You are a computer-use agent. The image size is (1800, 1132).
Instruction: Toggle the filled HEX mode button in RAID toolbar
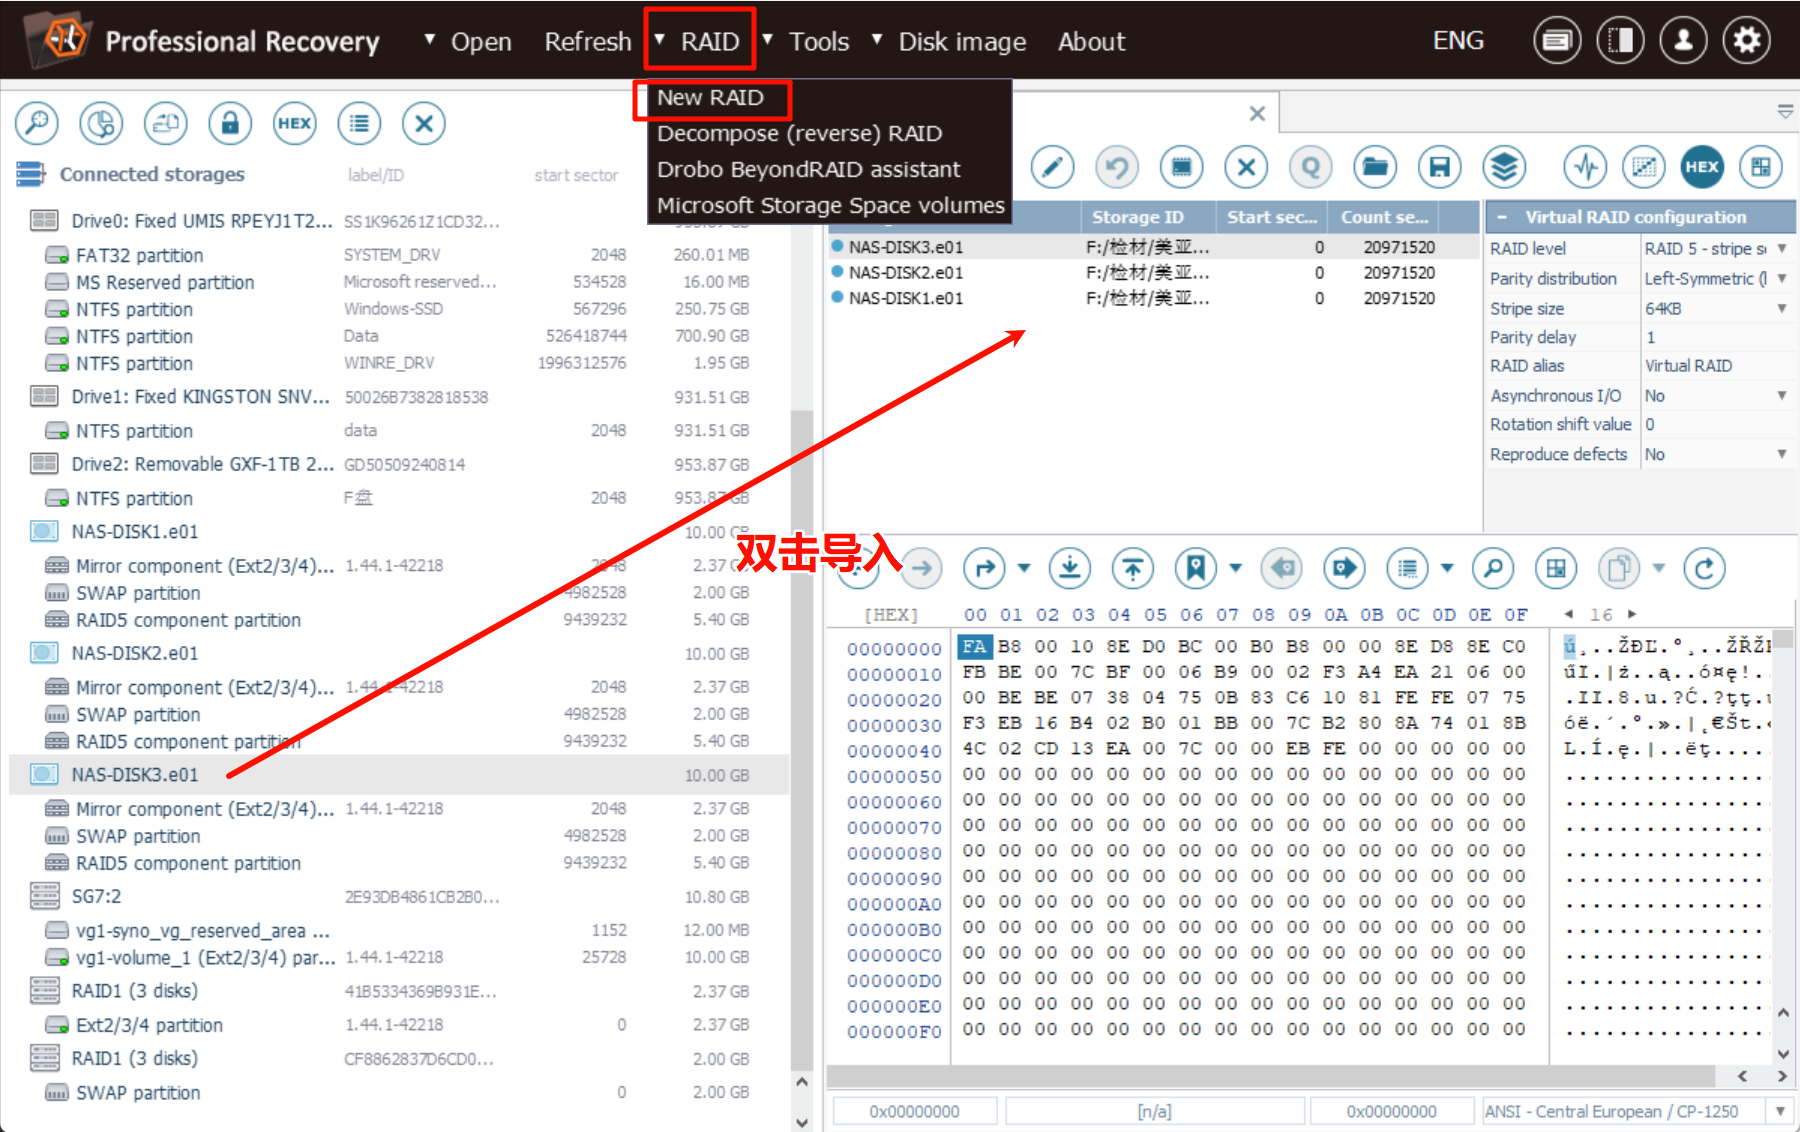(1701, 167)
